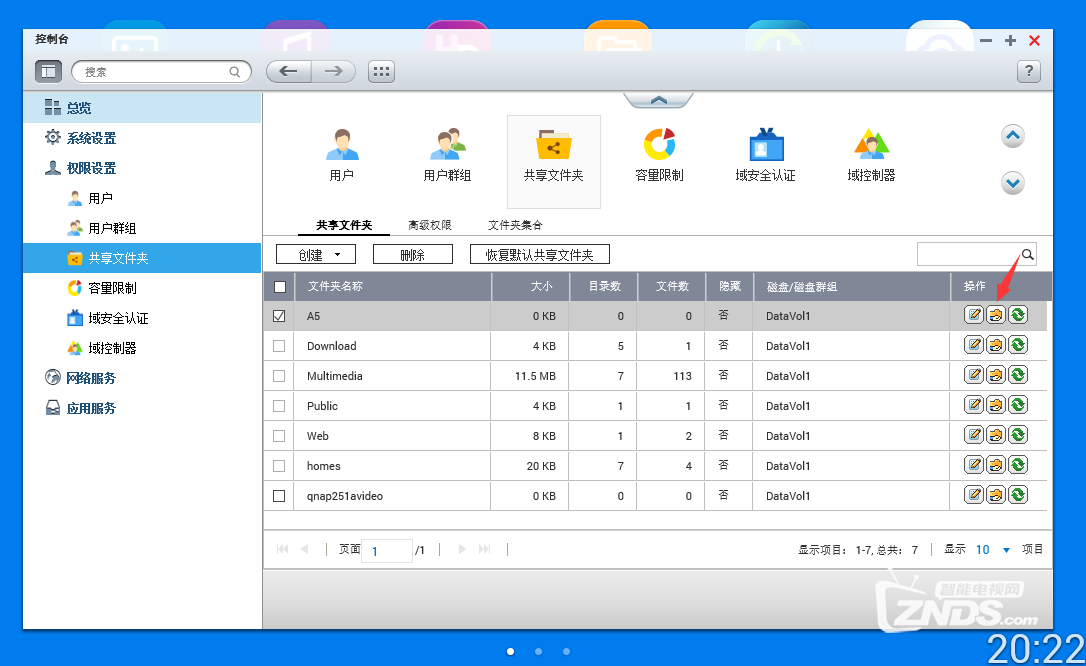Toggle the sidebar panel view button
This screenshot has width=1086, height=666.
click(48, 71)
